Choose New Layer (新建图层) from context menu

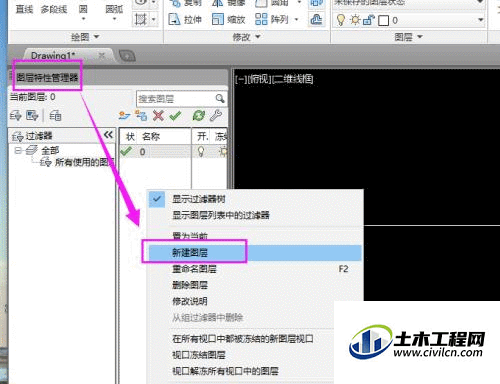tap(255, 253)
